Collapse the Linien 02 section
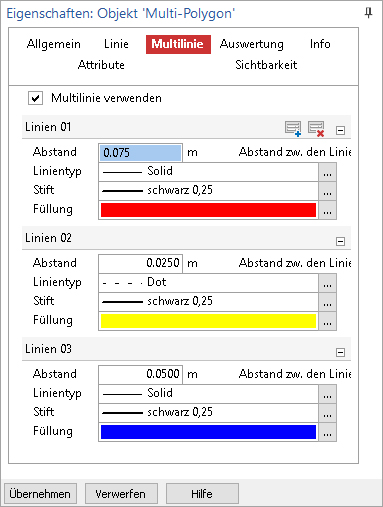This screenshot has width=383, height=507. (x=340, y=241)
